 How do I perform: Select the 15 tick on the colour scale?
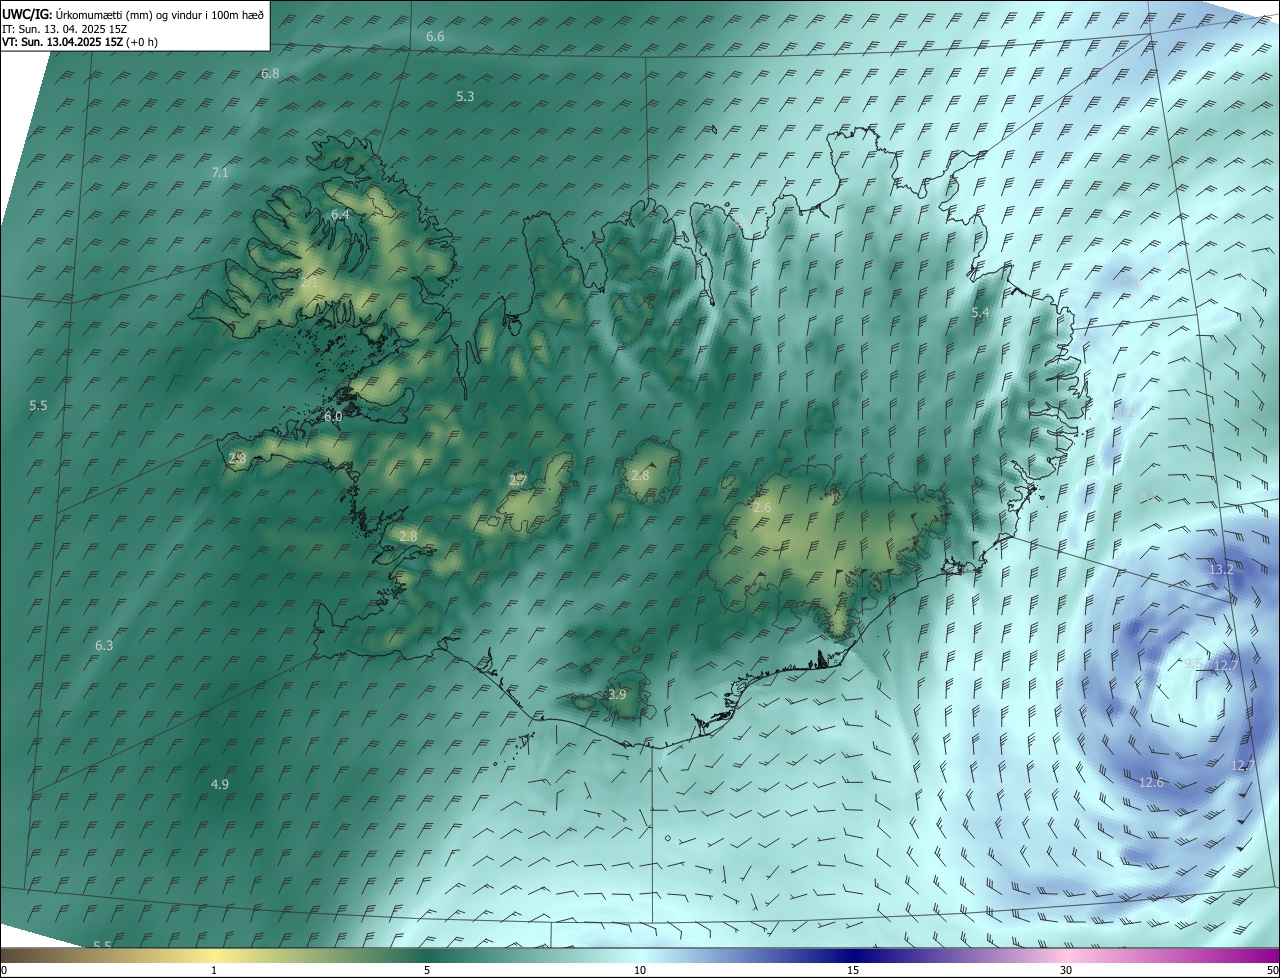(x=853, y=970)
